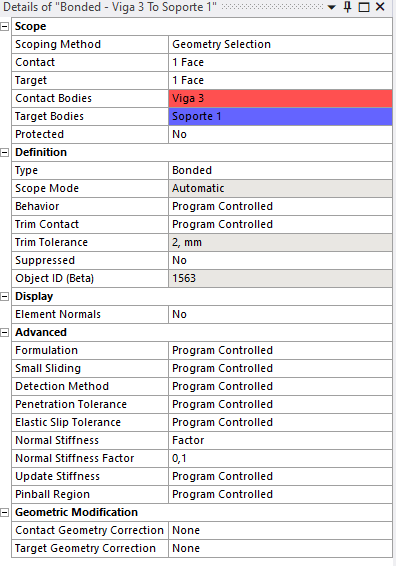Click the Target 1 Face selection field
This screenshot has height=566, width=396.
point(280,80)
